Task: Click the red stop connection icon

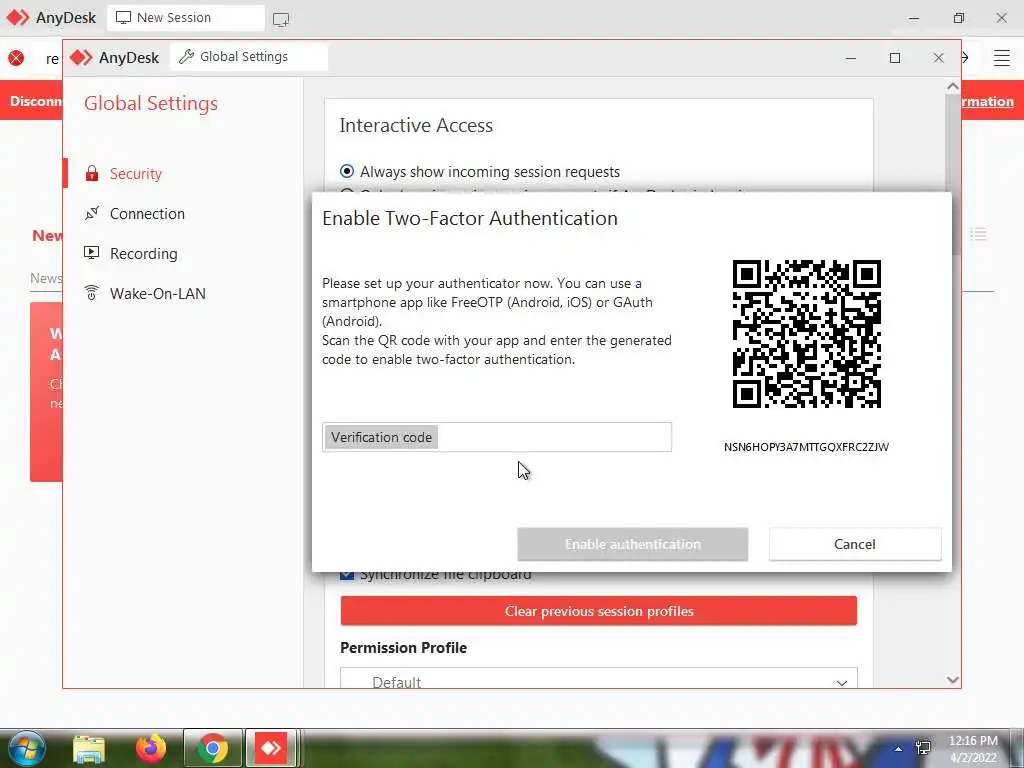Action: pyautogui.click(x=16, y=58)
